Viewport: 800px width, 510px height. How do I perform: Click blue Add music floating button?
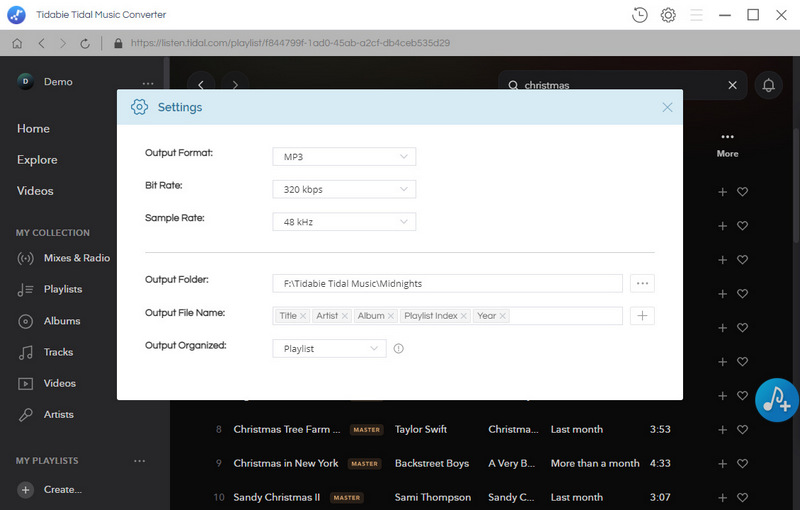[x=777, y=400]
